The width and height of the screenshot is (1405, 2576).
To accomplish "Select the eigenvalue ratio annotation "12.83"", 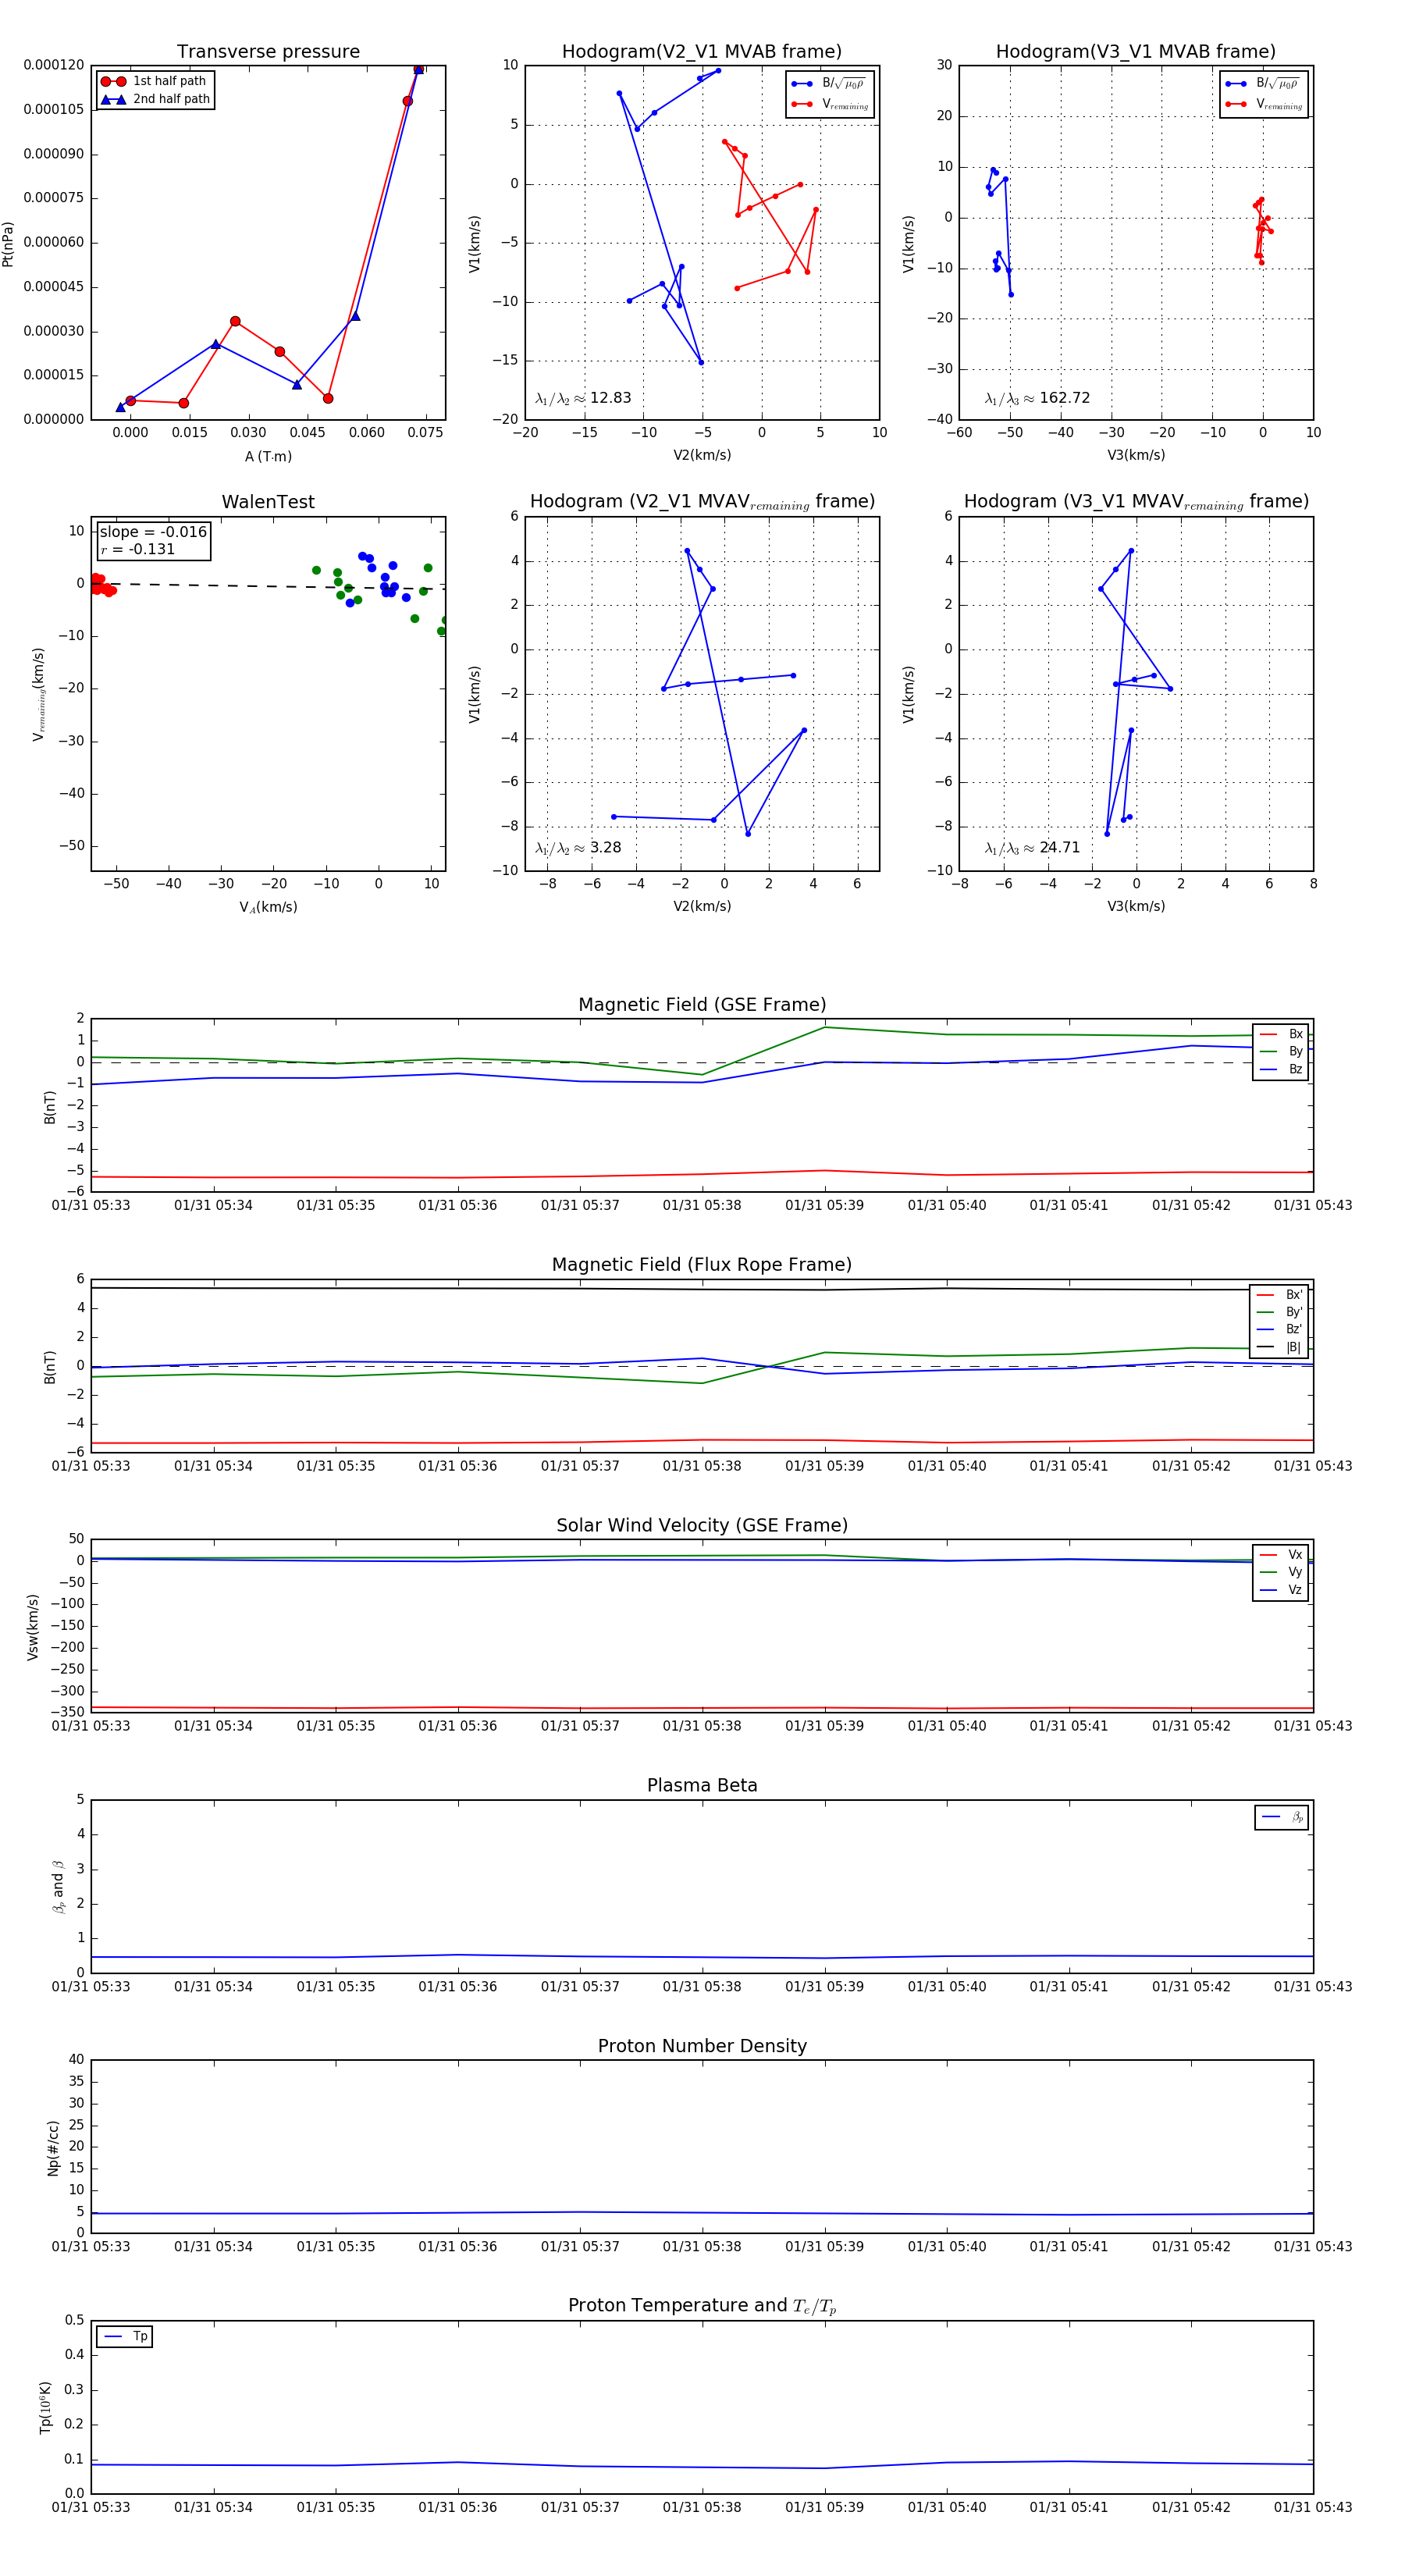I will [x=583, y=398].
